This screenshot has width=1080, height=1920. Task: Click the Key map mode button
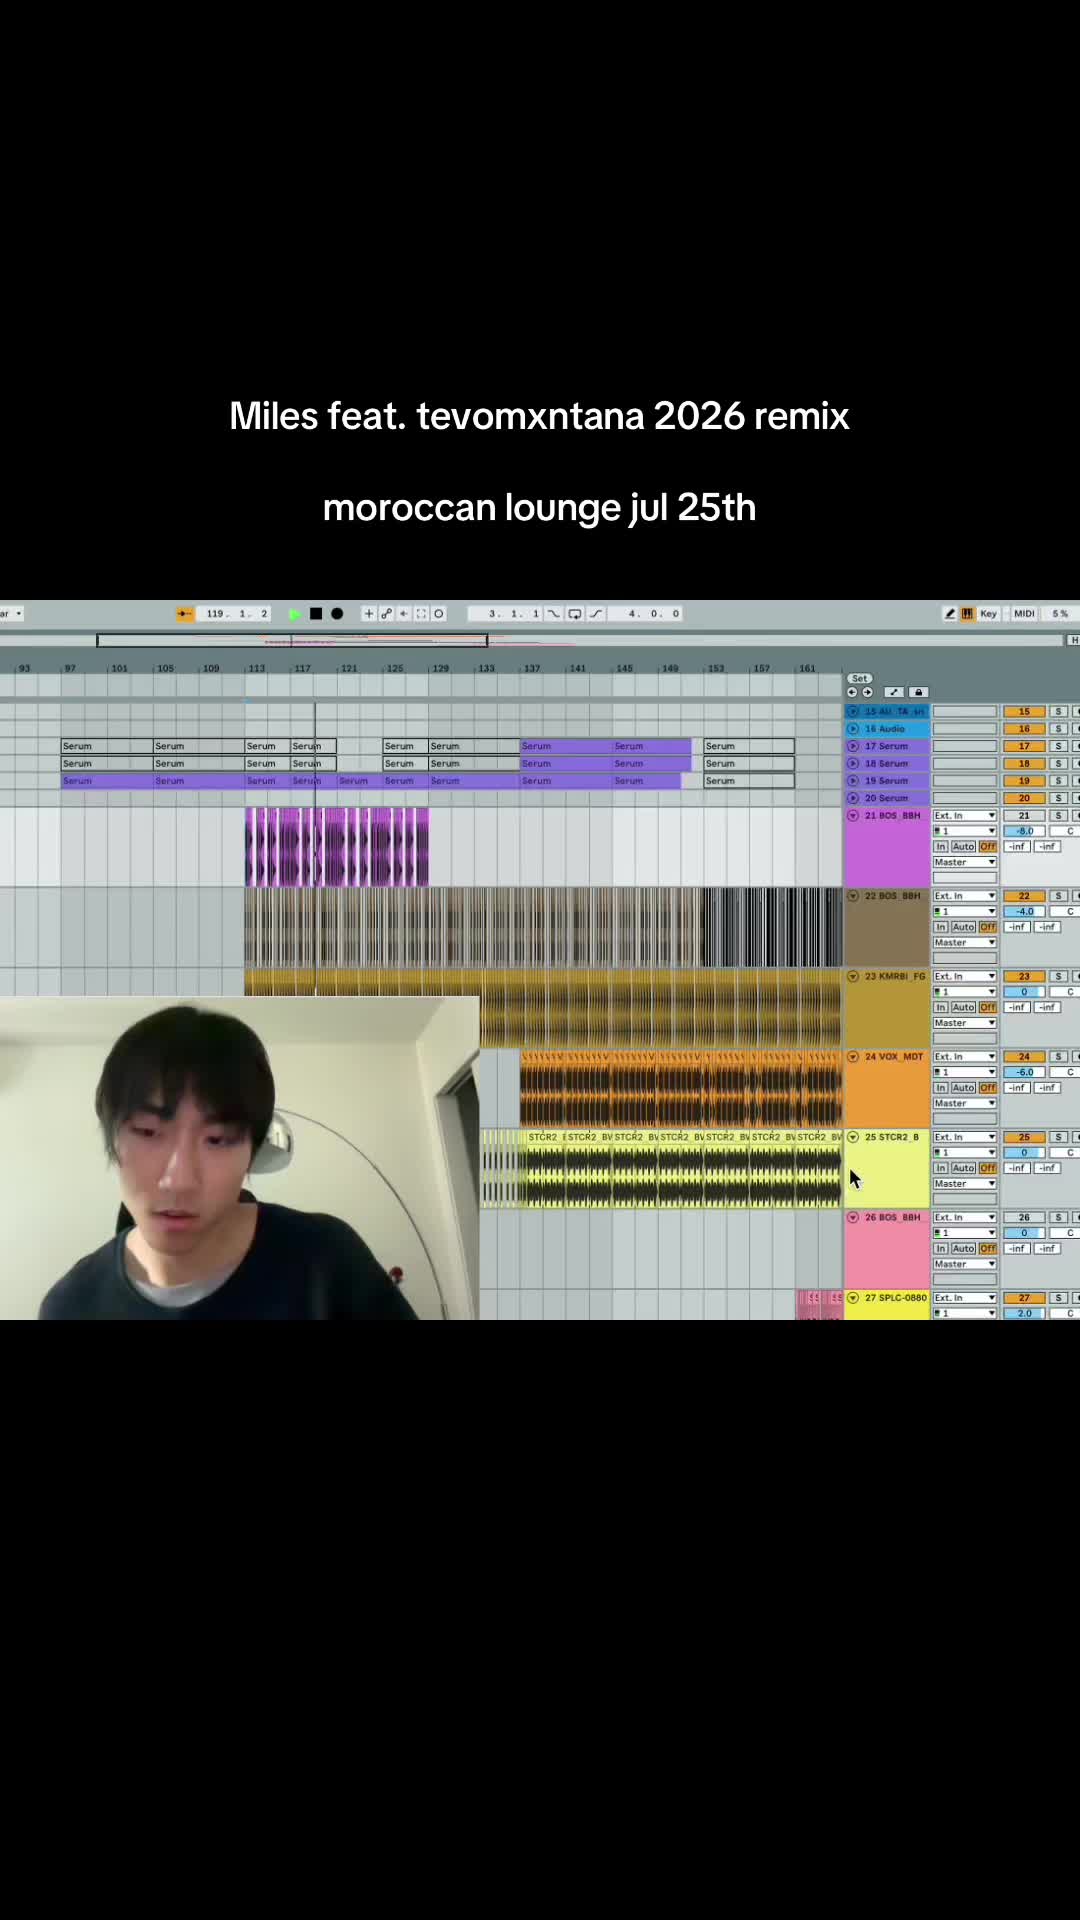[x=988, y=614]
